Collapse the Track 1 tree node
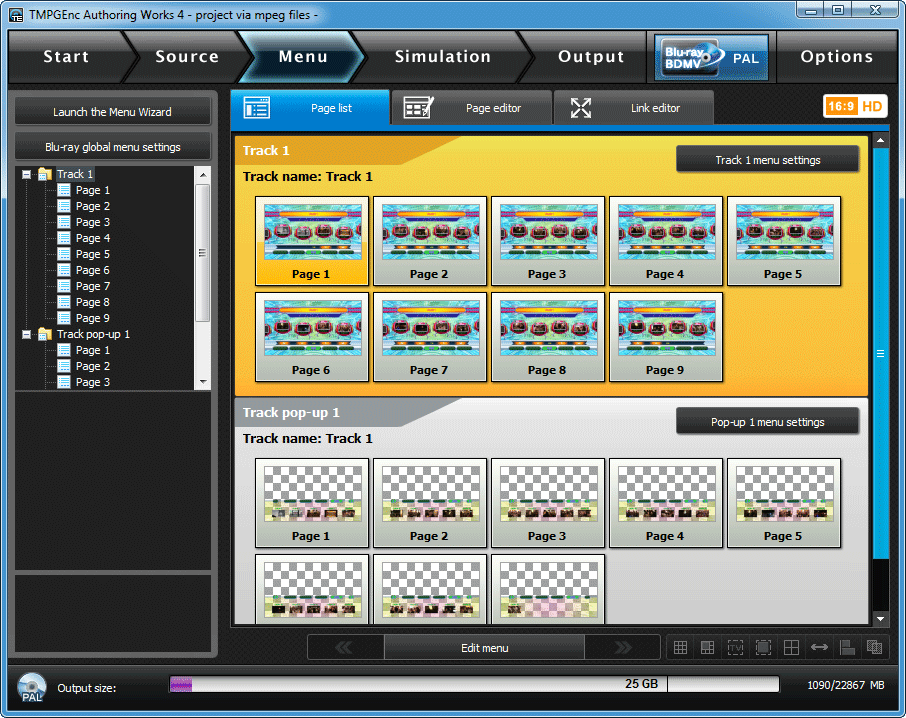The image size is (906, 718). pos(27,174)
